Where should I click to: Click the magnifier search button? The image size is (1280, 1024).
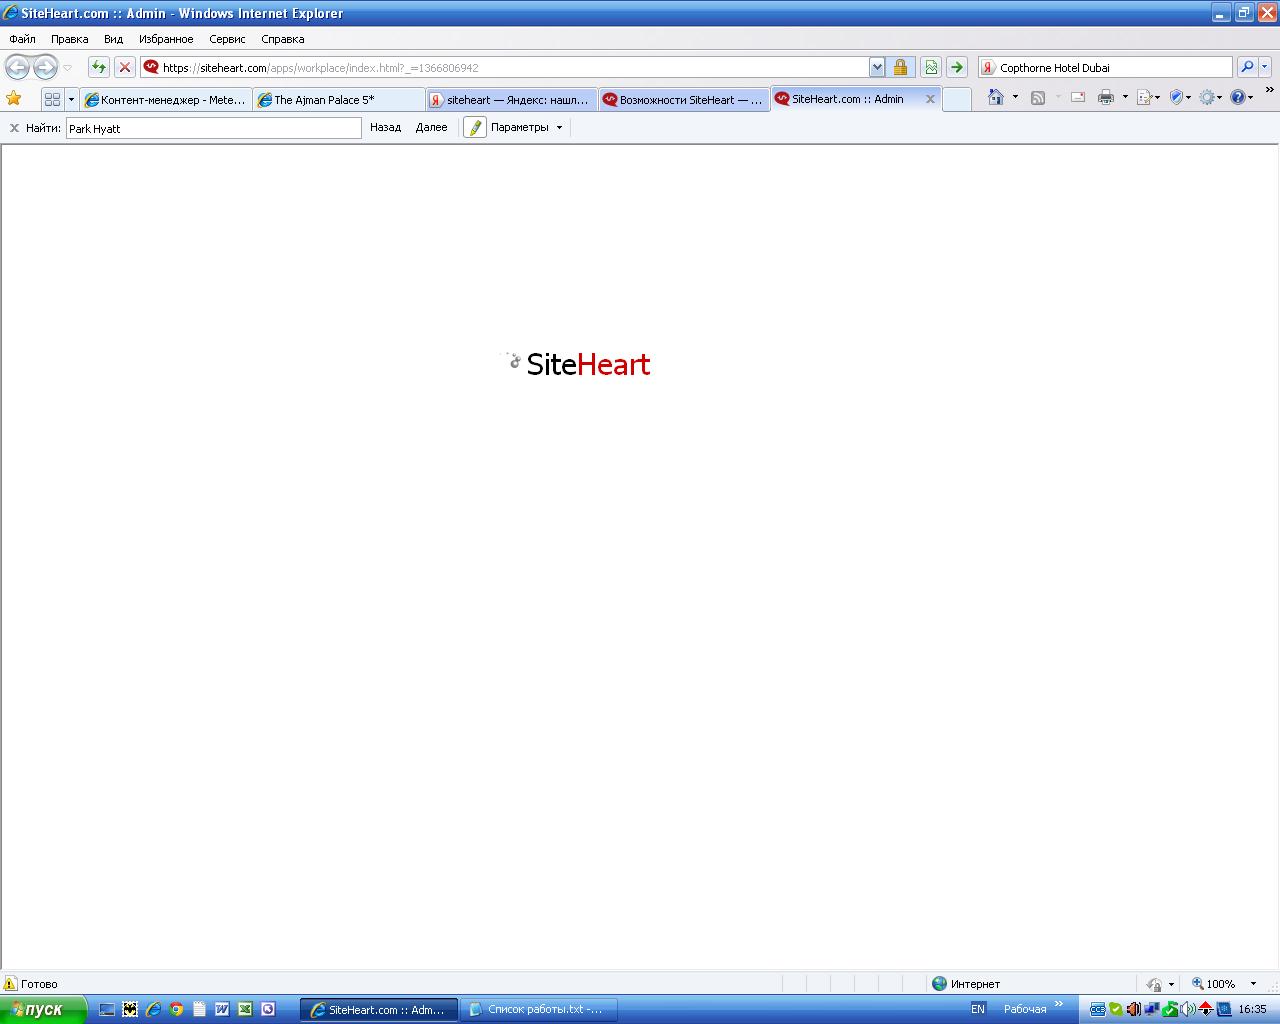[x=1246, y=67]
